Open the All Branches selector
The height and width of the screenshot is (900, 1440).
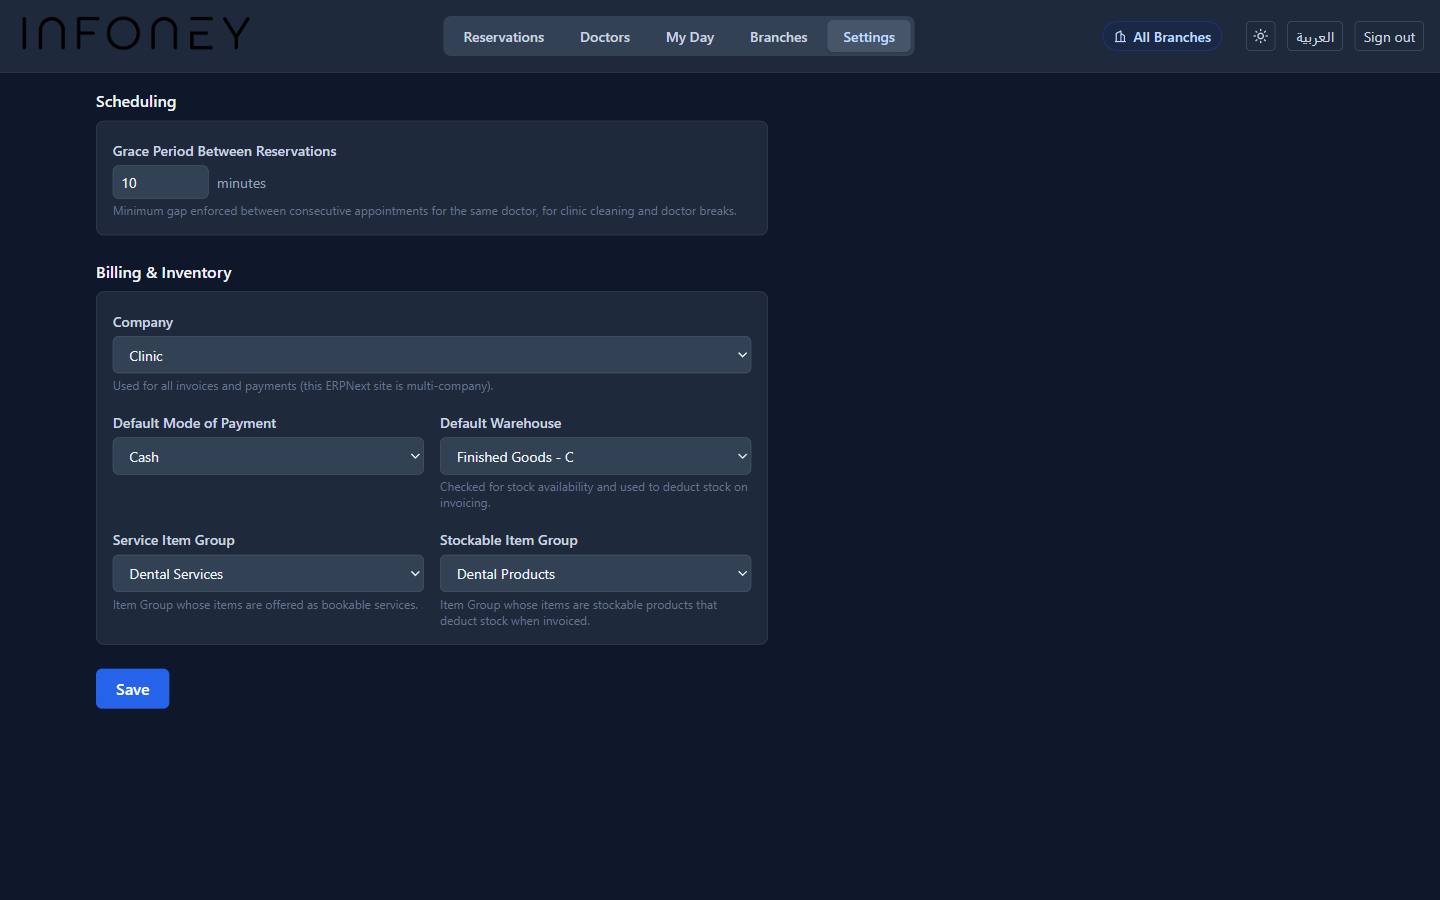[1162, 37]
